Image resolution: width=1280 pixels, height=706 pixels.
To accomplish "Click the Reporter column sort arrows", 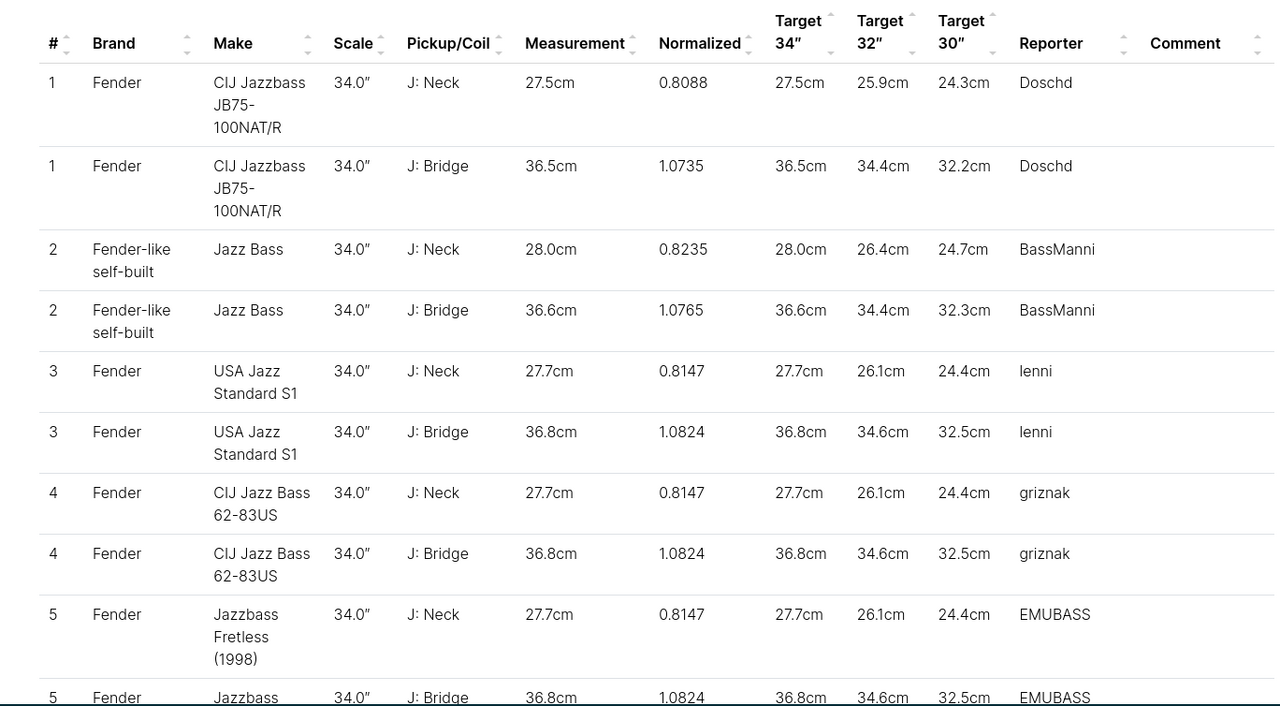I will tap(1124, 44).
